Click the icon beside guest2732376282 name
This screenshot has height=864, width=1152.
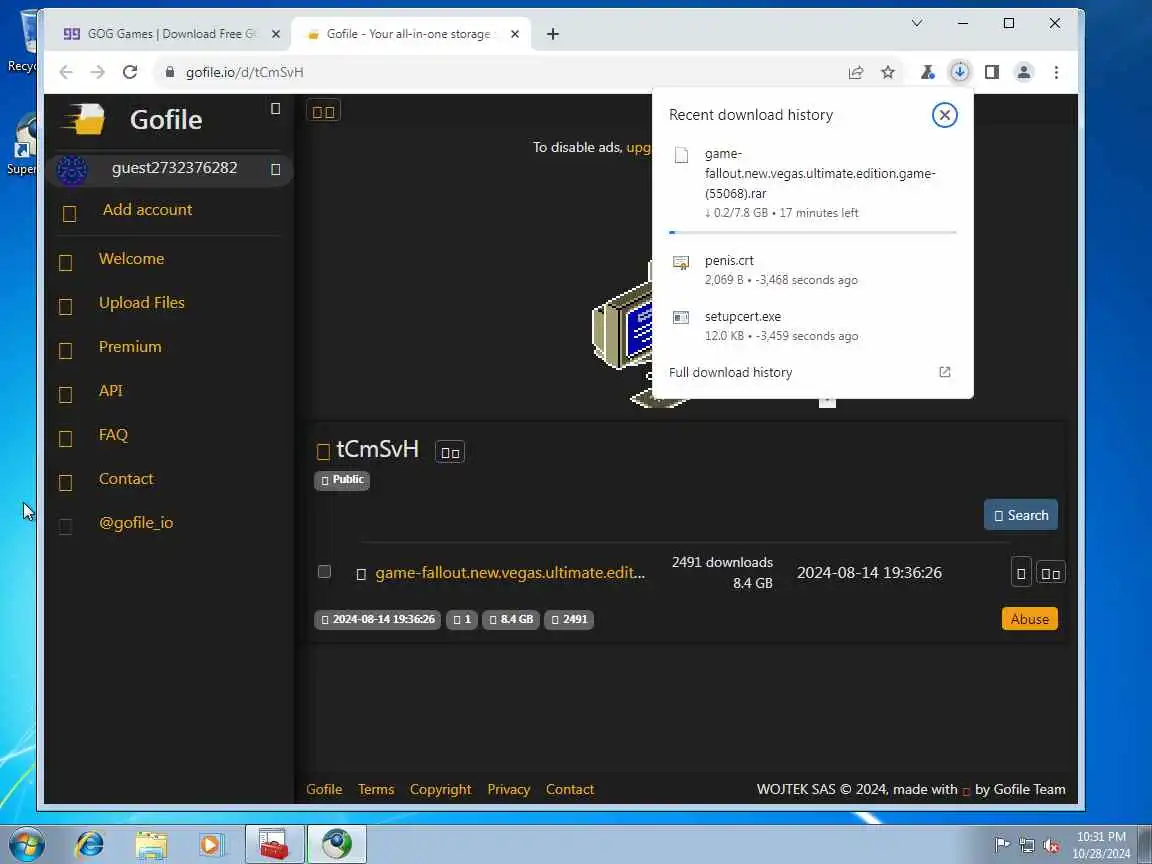[276, 170]
